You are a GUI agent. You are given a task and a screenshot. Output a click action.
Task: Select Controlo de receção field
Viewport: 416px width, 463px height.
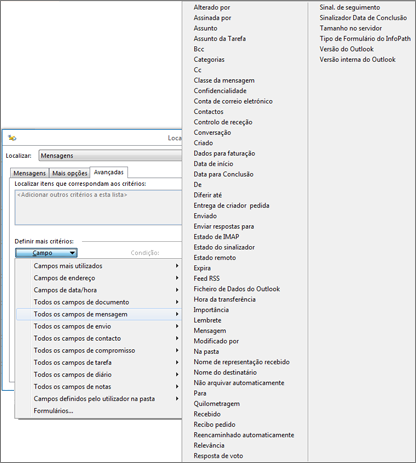223,122
